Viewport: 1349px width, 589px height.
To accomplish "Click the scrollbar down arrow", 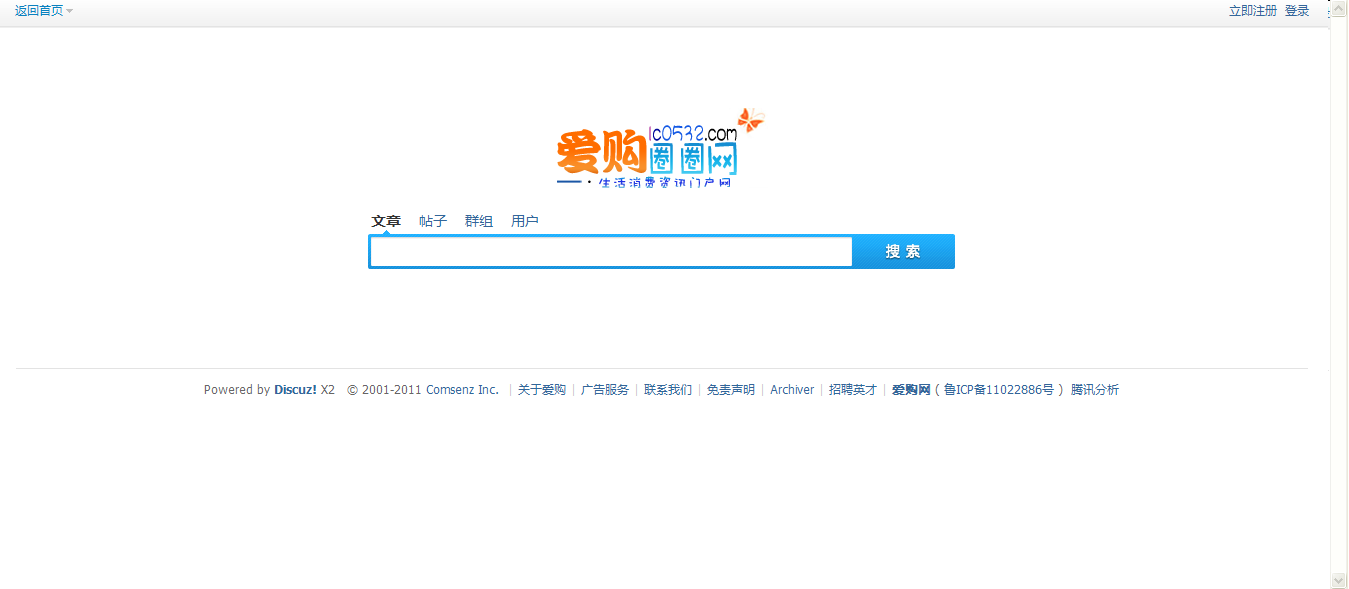I will (1339, 580).
